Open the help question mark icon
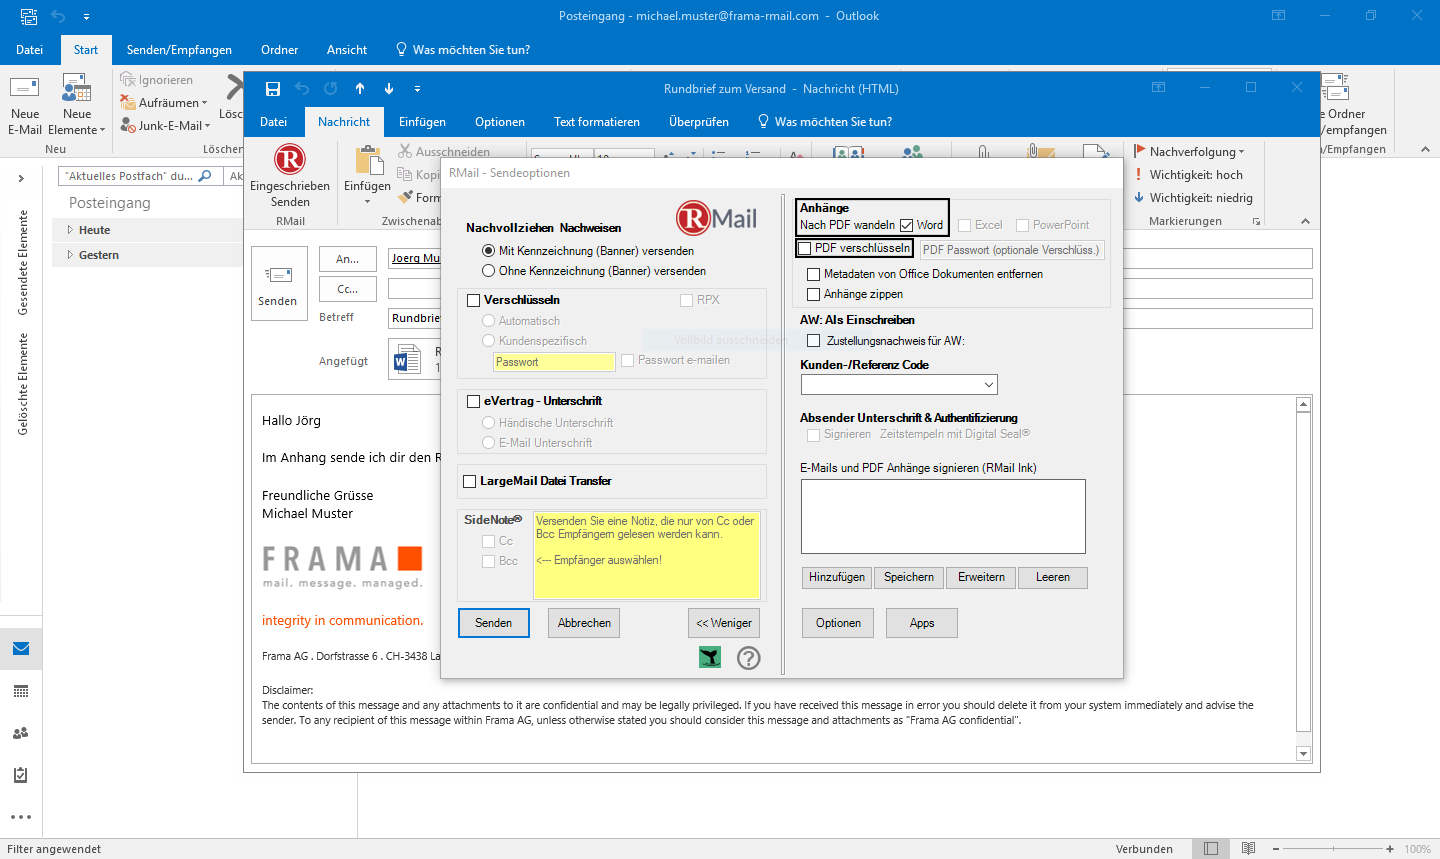This screenshot has height=859, width=1440. pos(749,657)
